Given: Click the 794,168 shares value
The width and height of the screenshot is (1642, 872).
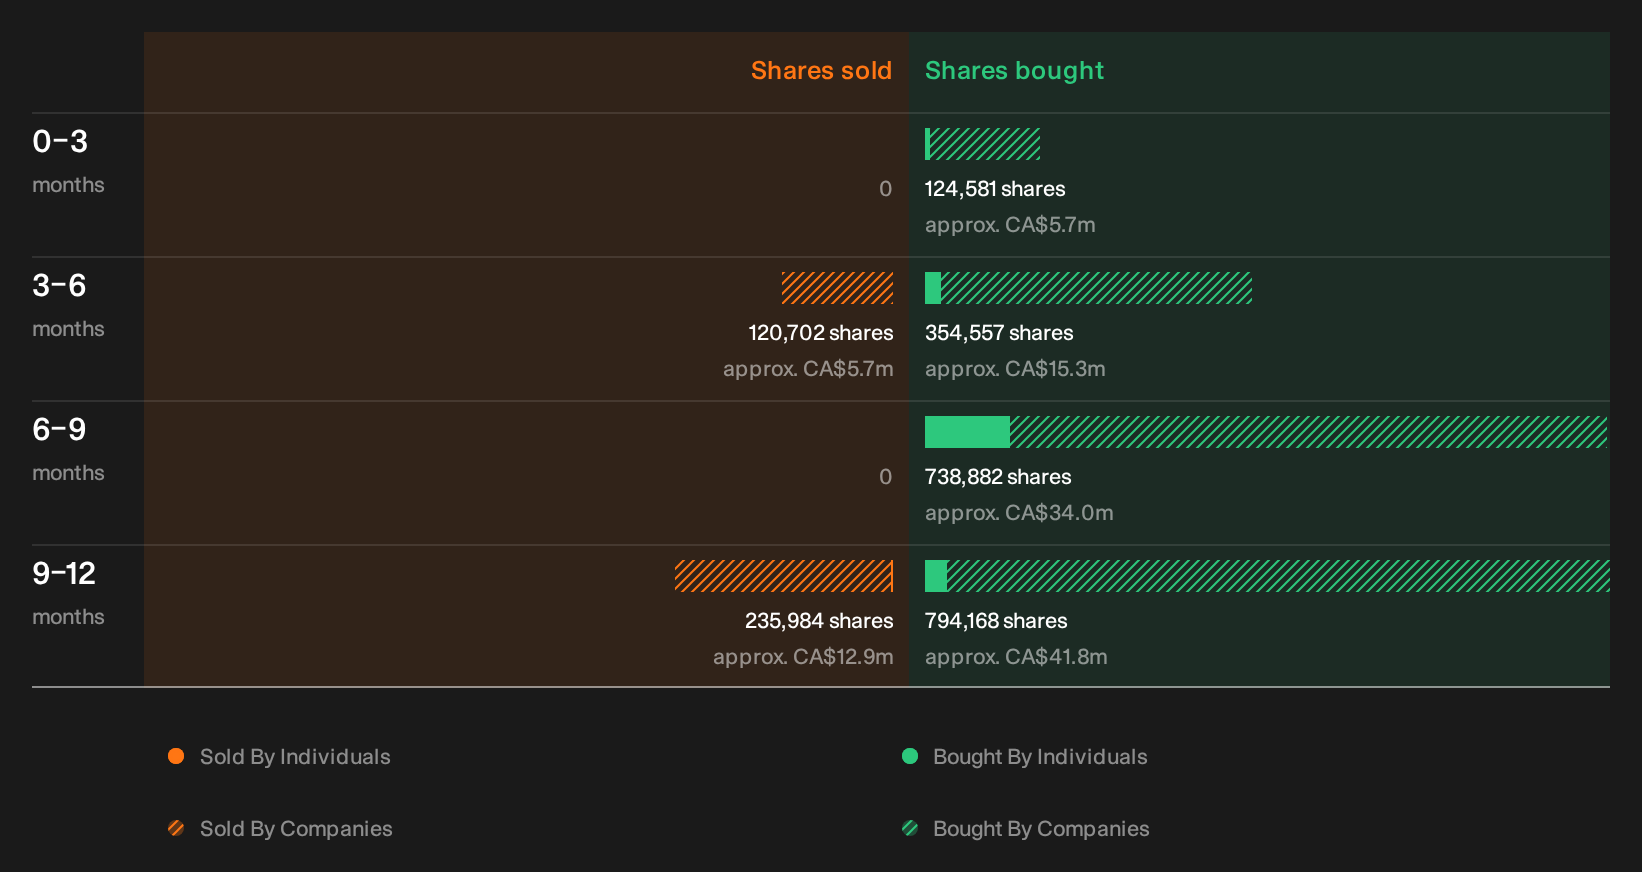Looking at the screenshot, I should point(996,621).
